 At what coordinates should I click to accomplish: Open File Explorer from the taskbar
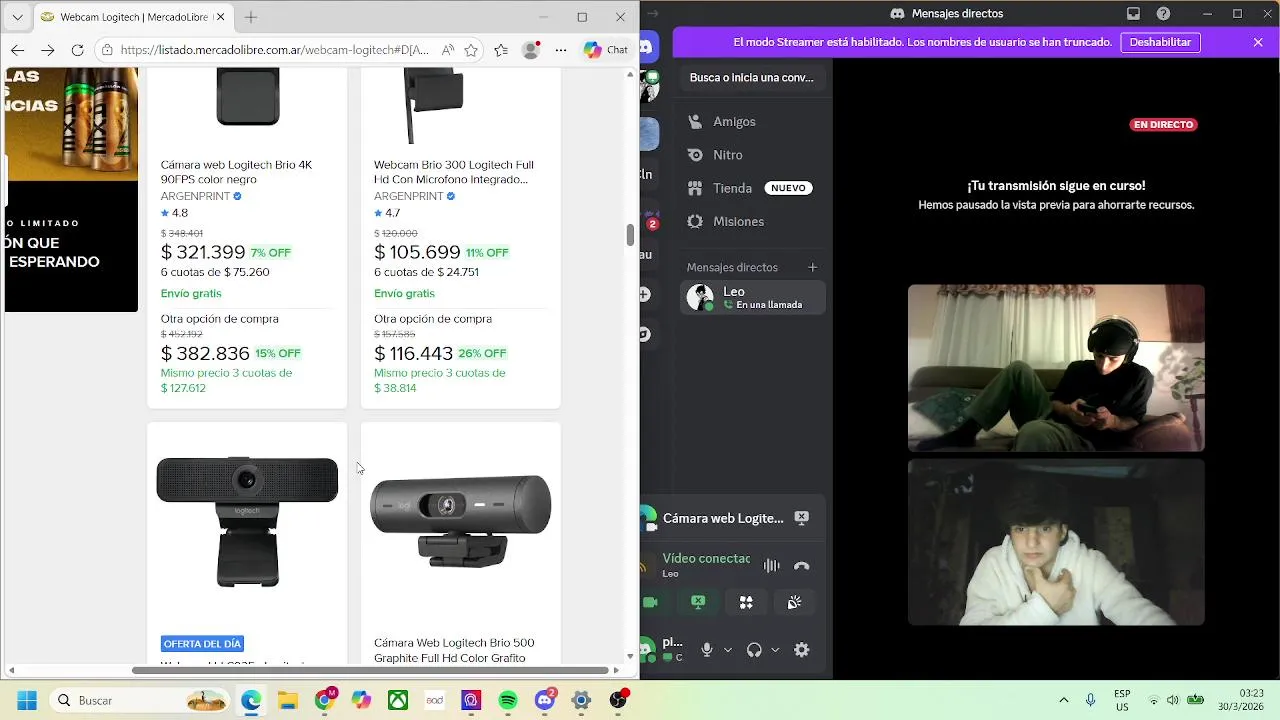287,700
